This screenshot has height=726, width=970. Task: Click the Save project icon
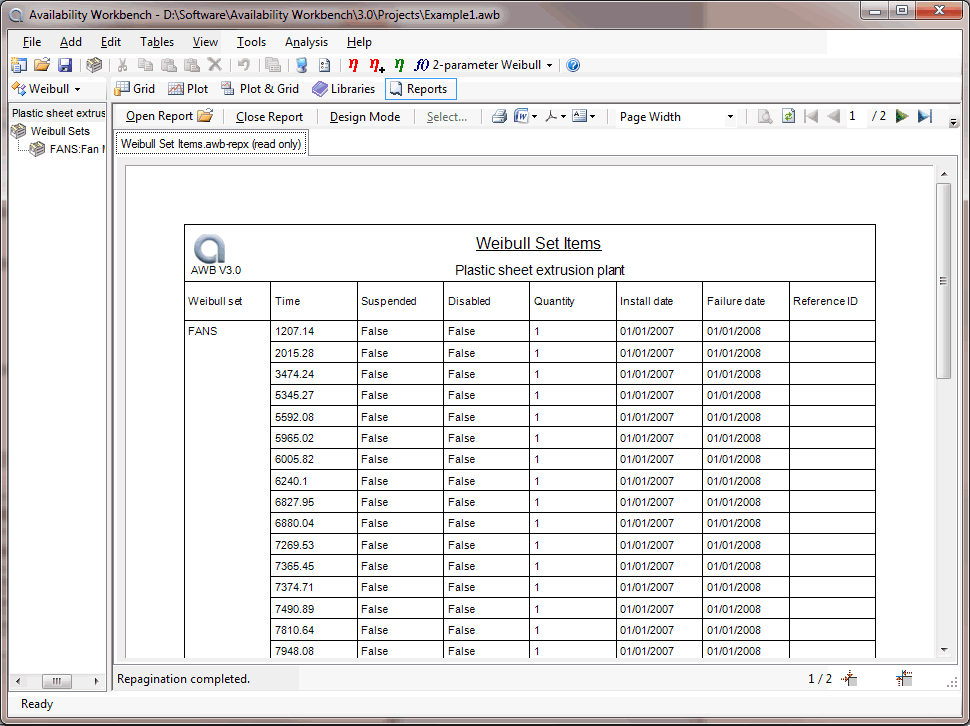[65, 65]
